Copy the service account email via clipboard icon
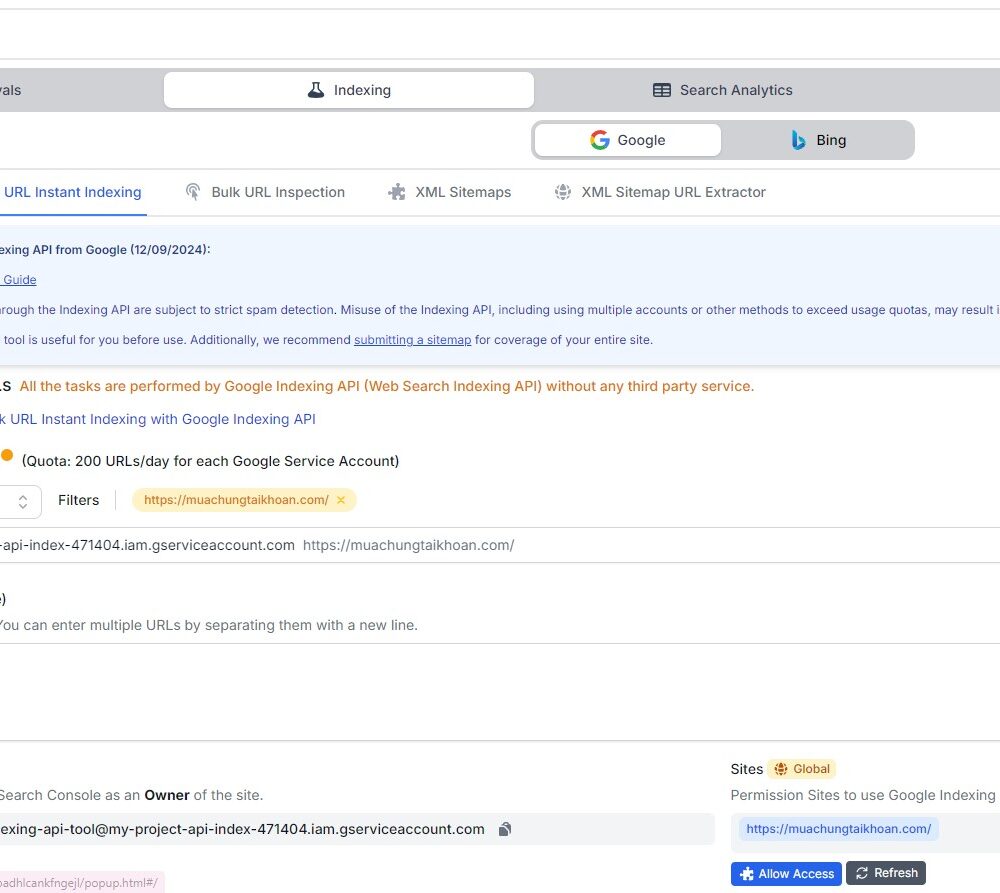This screenshot has height=893, width=1000. 504,829
